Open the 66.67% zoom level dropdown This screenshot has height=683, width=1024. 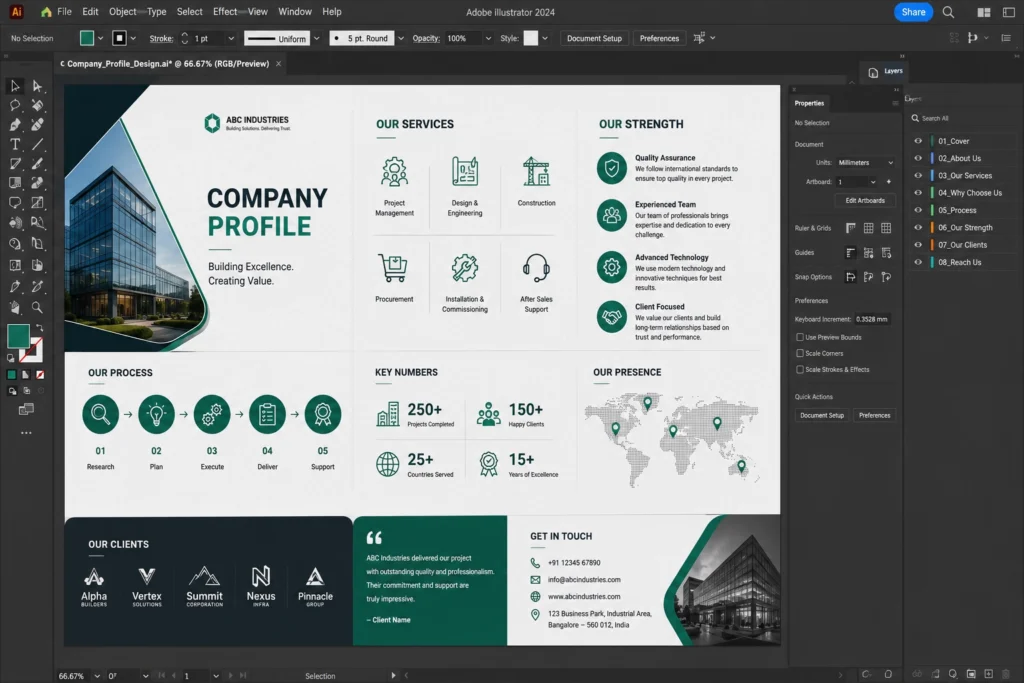97,676
